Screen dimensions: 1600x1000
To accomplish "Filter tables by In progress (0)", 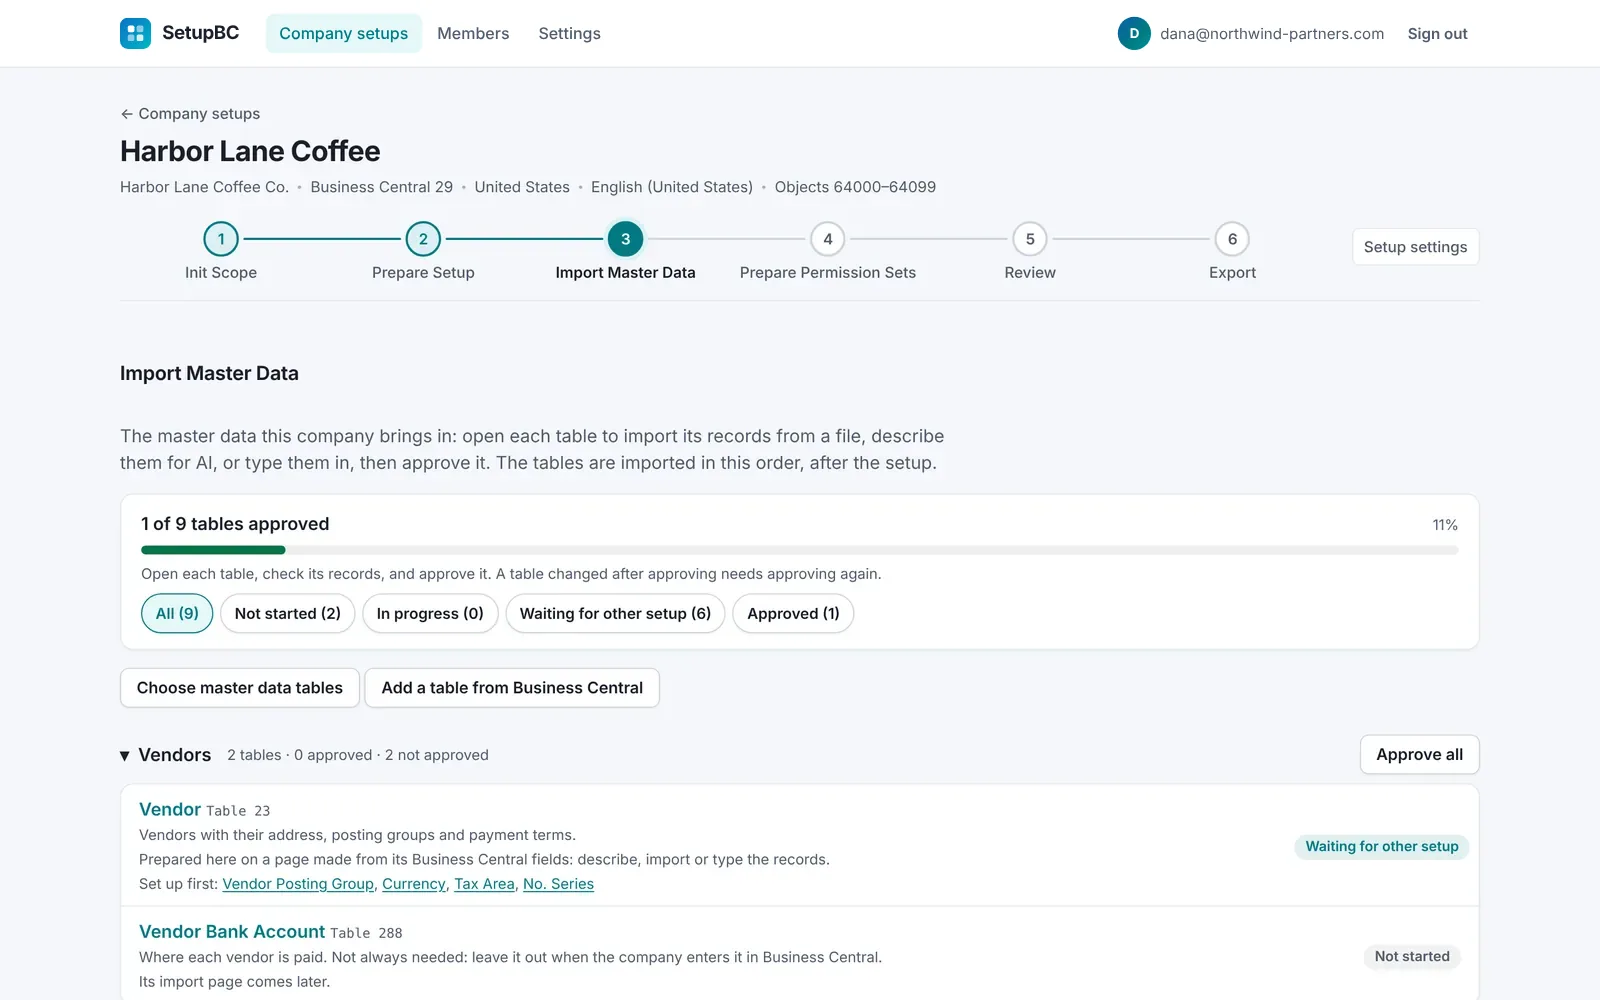I will [430, 614].
